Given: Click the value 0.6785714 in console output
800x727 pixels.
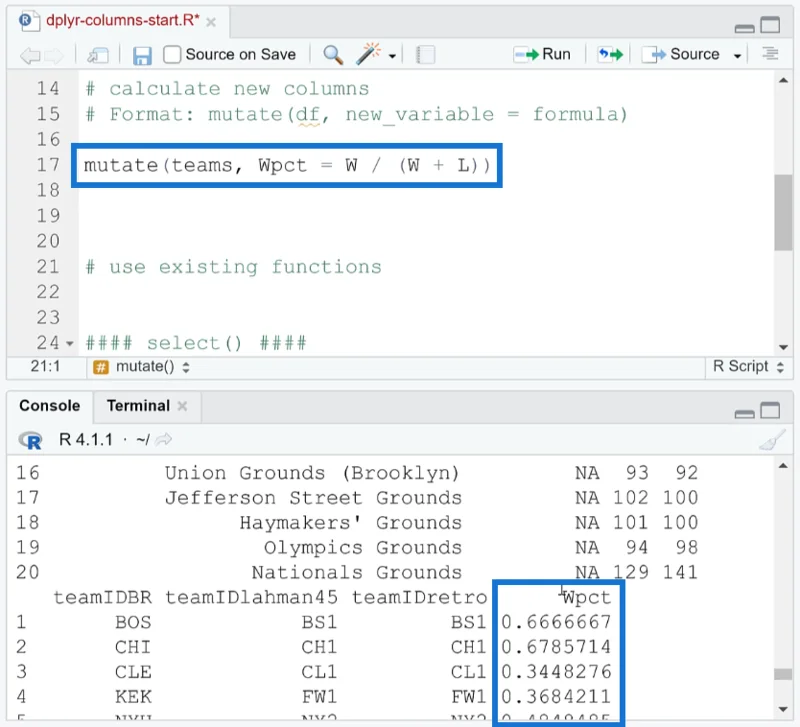Looking at the screenshot, I should (x=556, y=647).
